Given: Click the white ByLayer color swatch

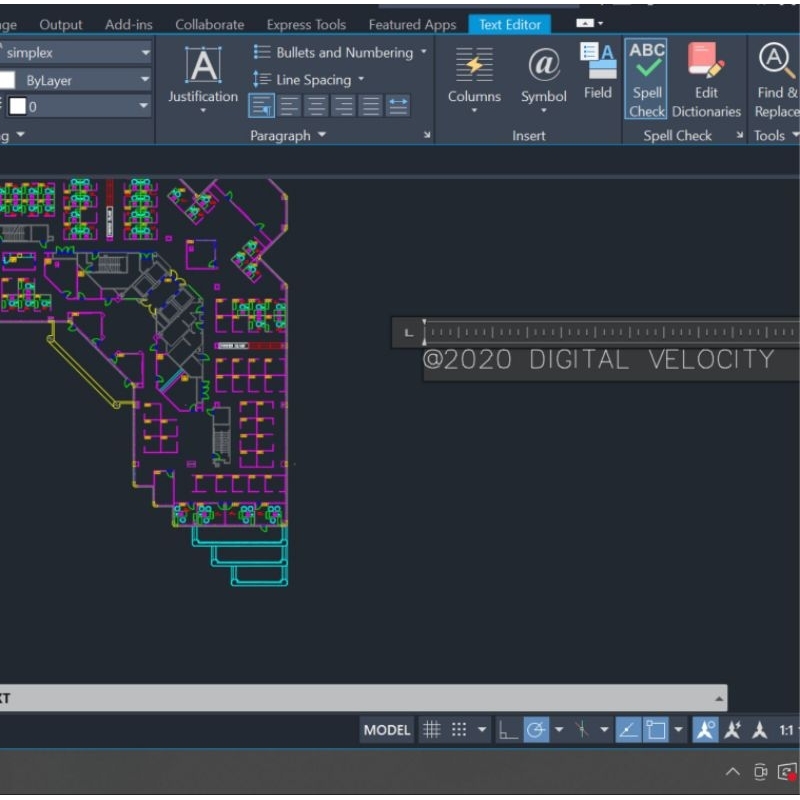Looking at the screenshot, I should (x=9, y=80).
